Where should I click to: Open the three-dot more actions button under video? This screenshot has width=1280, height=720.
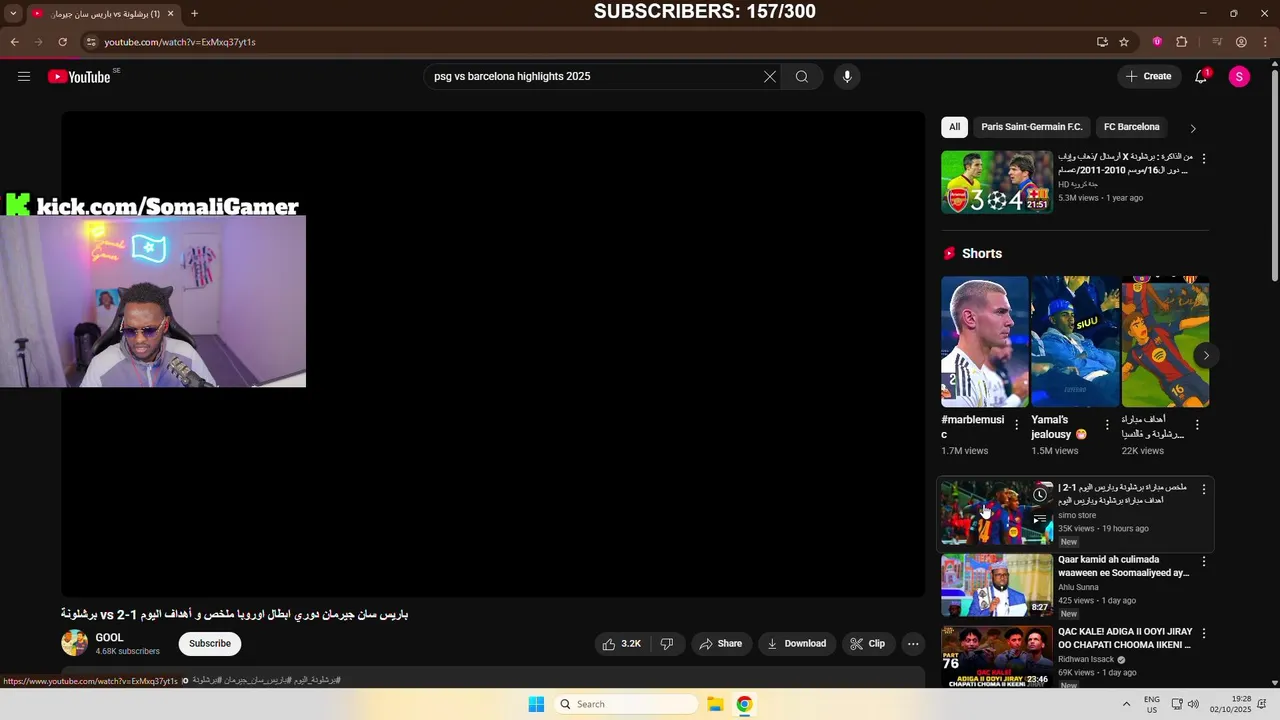coord(913,644)
